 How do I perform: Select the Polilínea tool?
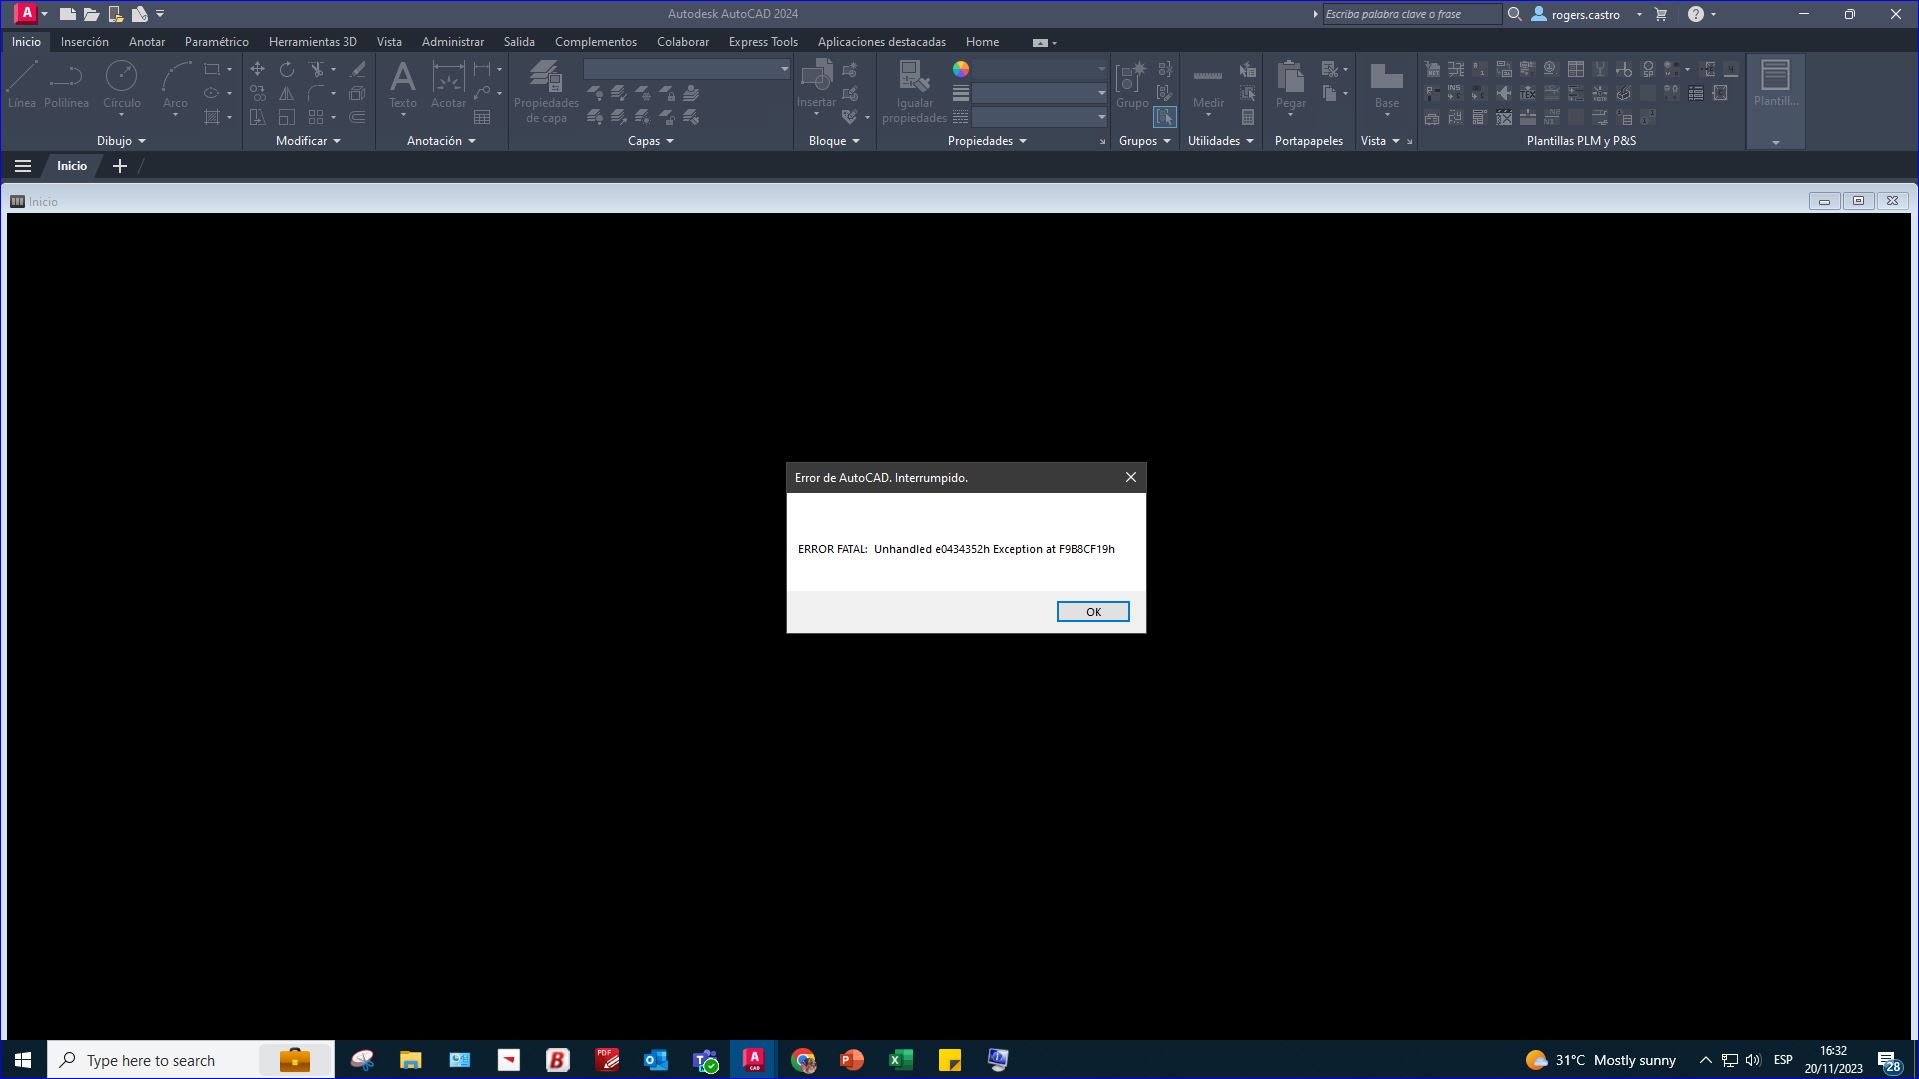pyautogui.click(x=66, y=80)
